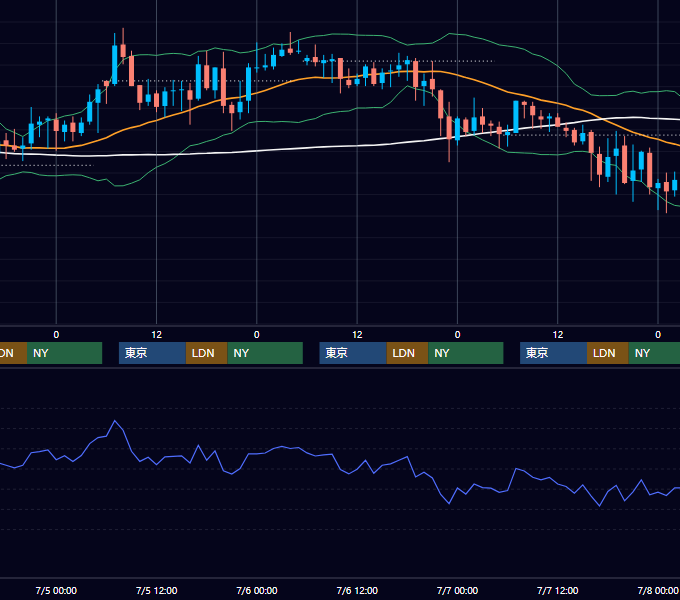Click the 7/8 00:00 date label

point(658,590)
